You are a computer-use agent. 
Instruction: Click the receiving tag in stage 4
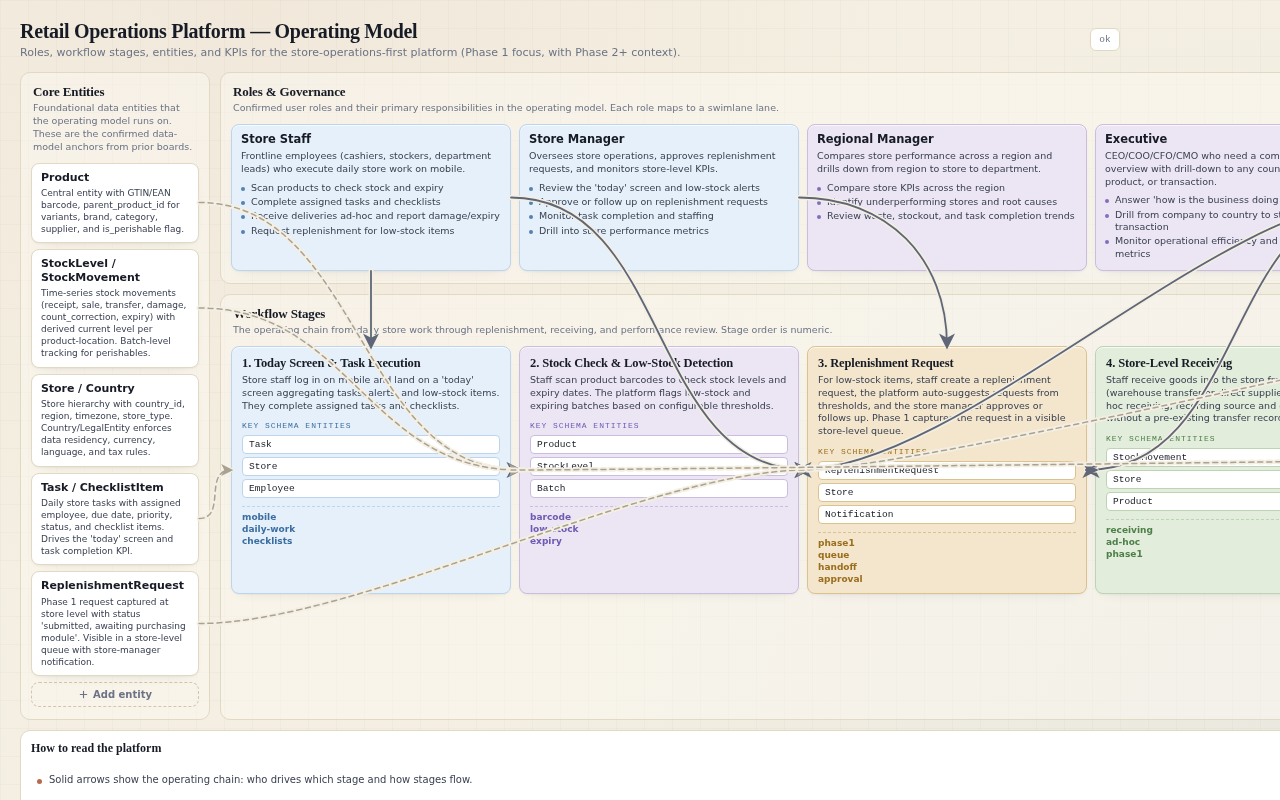(x=1129, y=530)
